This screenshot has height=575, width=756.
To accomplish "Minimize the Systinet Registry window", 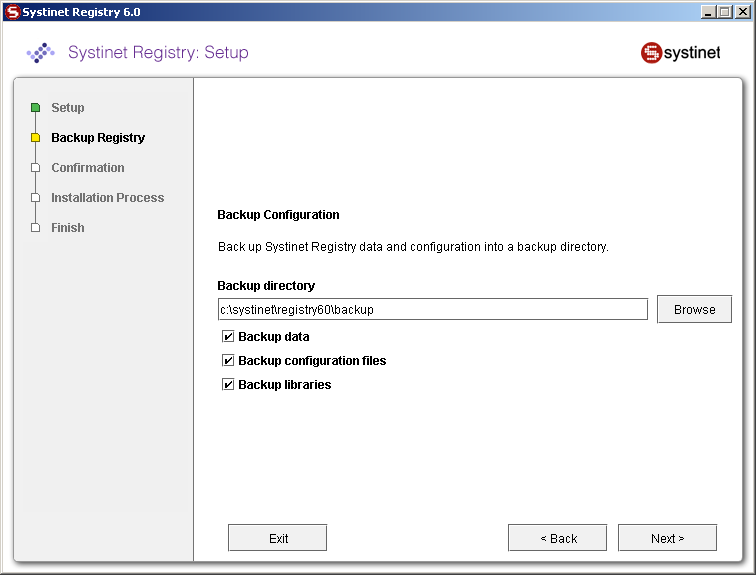I will click(707, 12).
